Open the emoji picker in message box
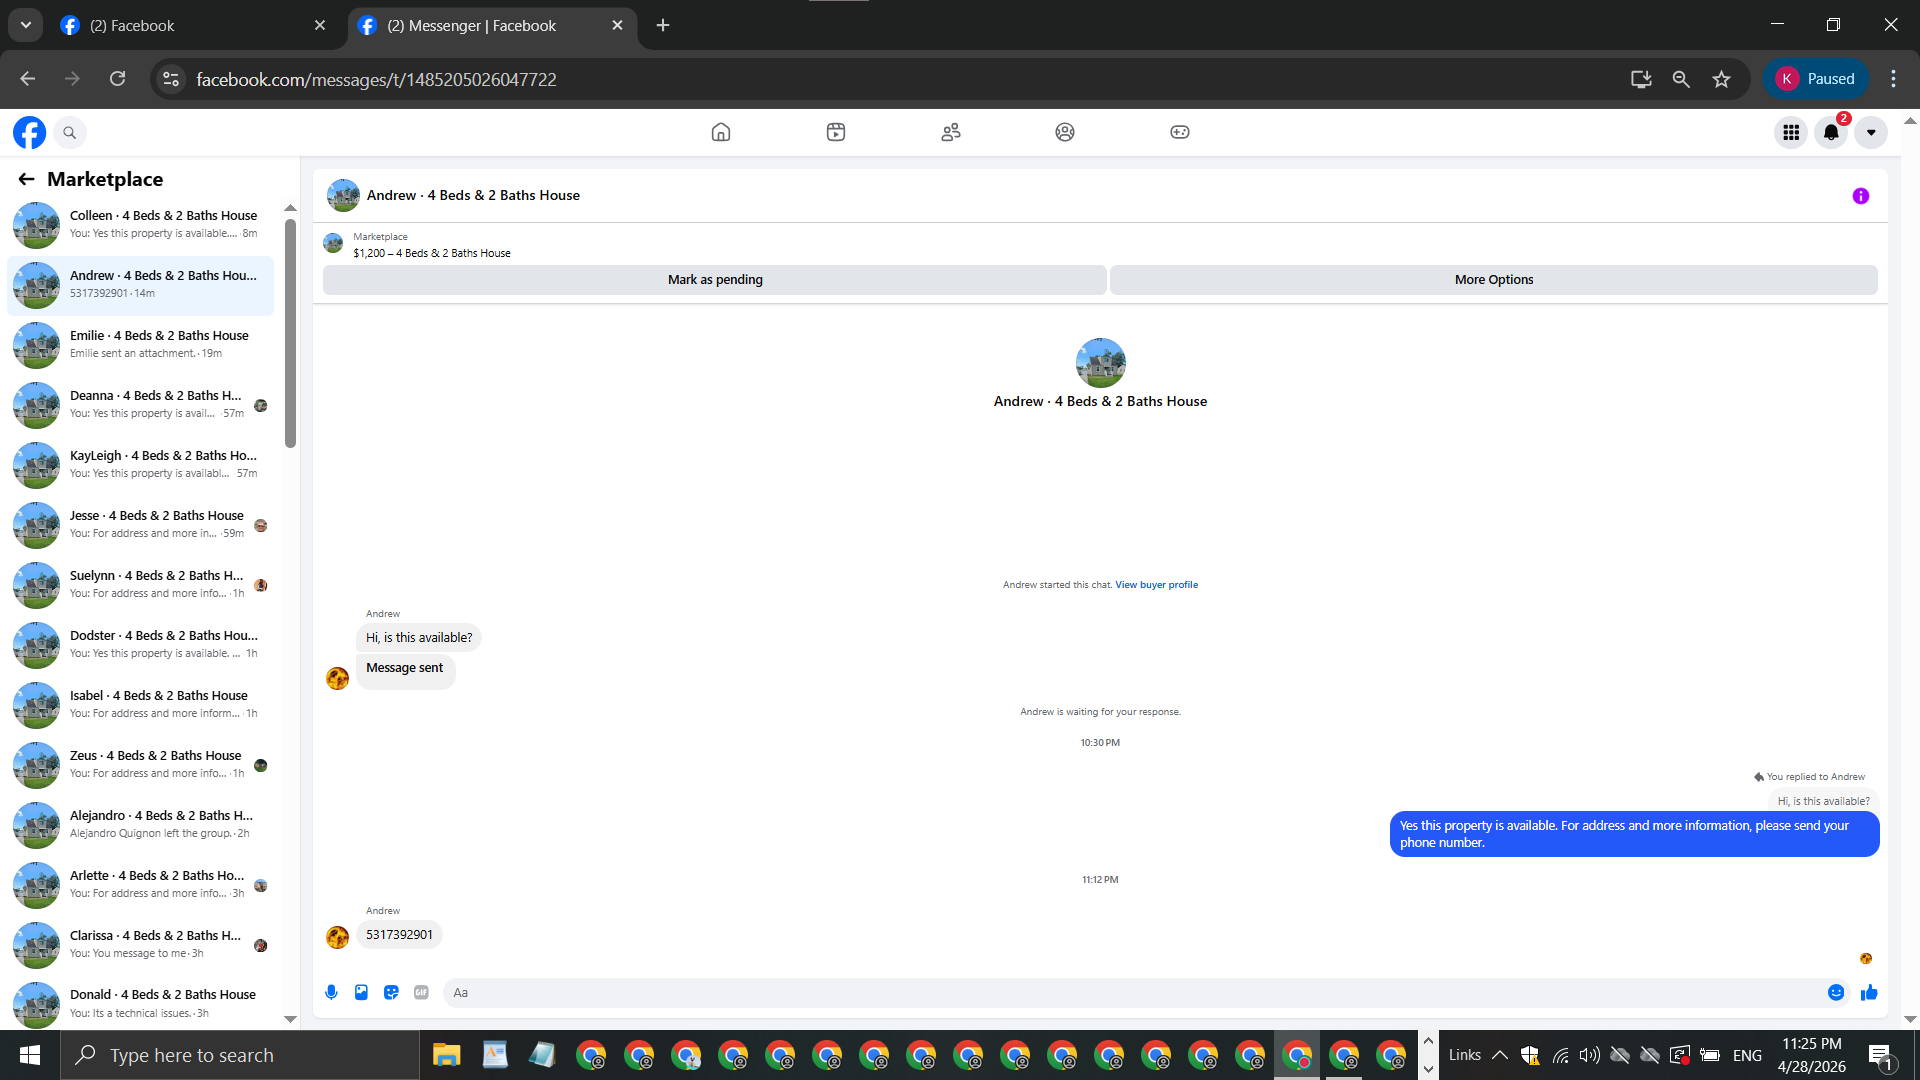This screenshot has height=1080, width=1920. [1836, 992]
